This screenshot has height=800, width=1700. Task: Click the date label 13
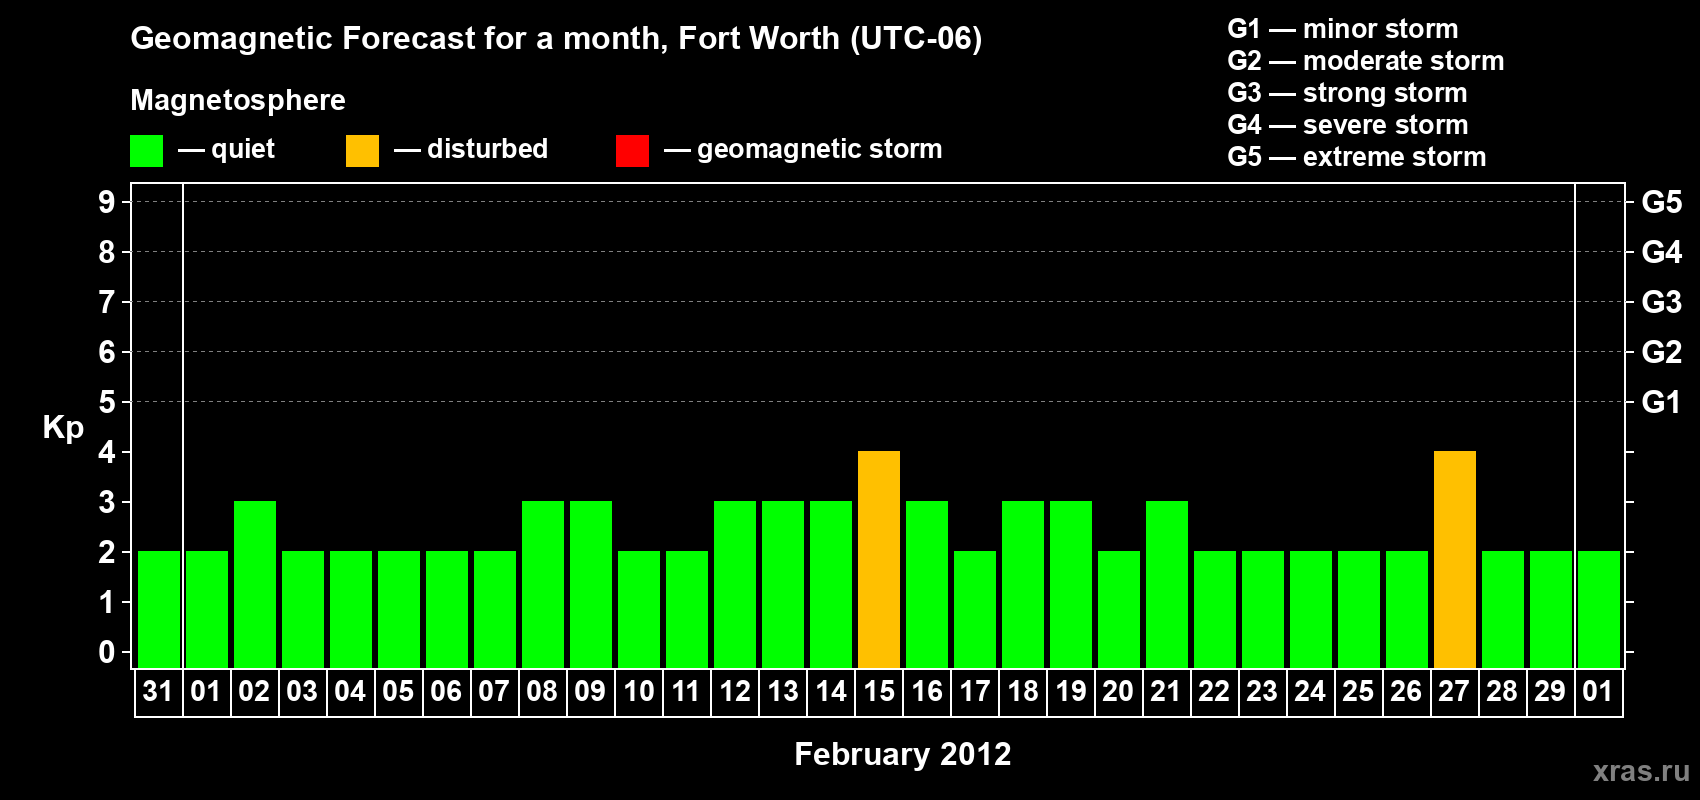point(782,691)
